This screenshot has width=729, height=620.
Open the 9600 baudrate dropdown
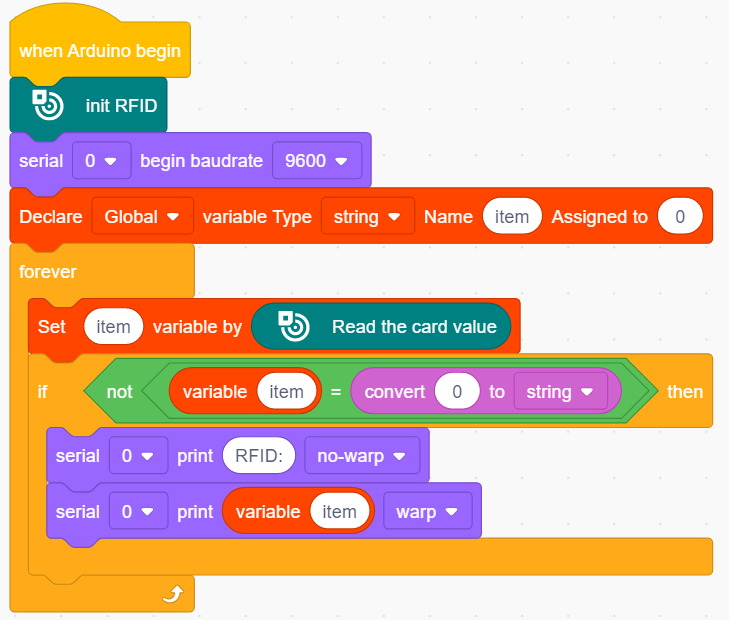317,161
